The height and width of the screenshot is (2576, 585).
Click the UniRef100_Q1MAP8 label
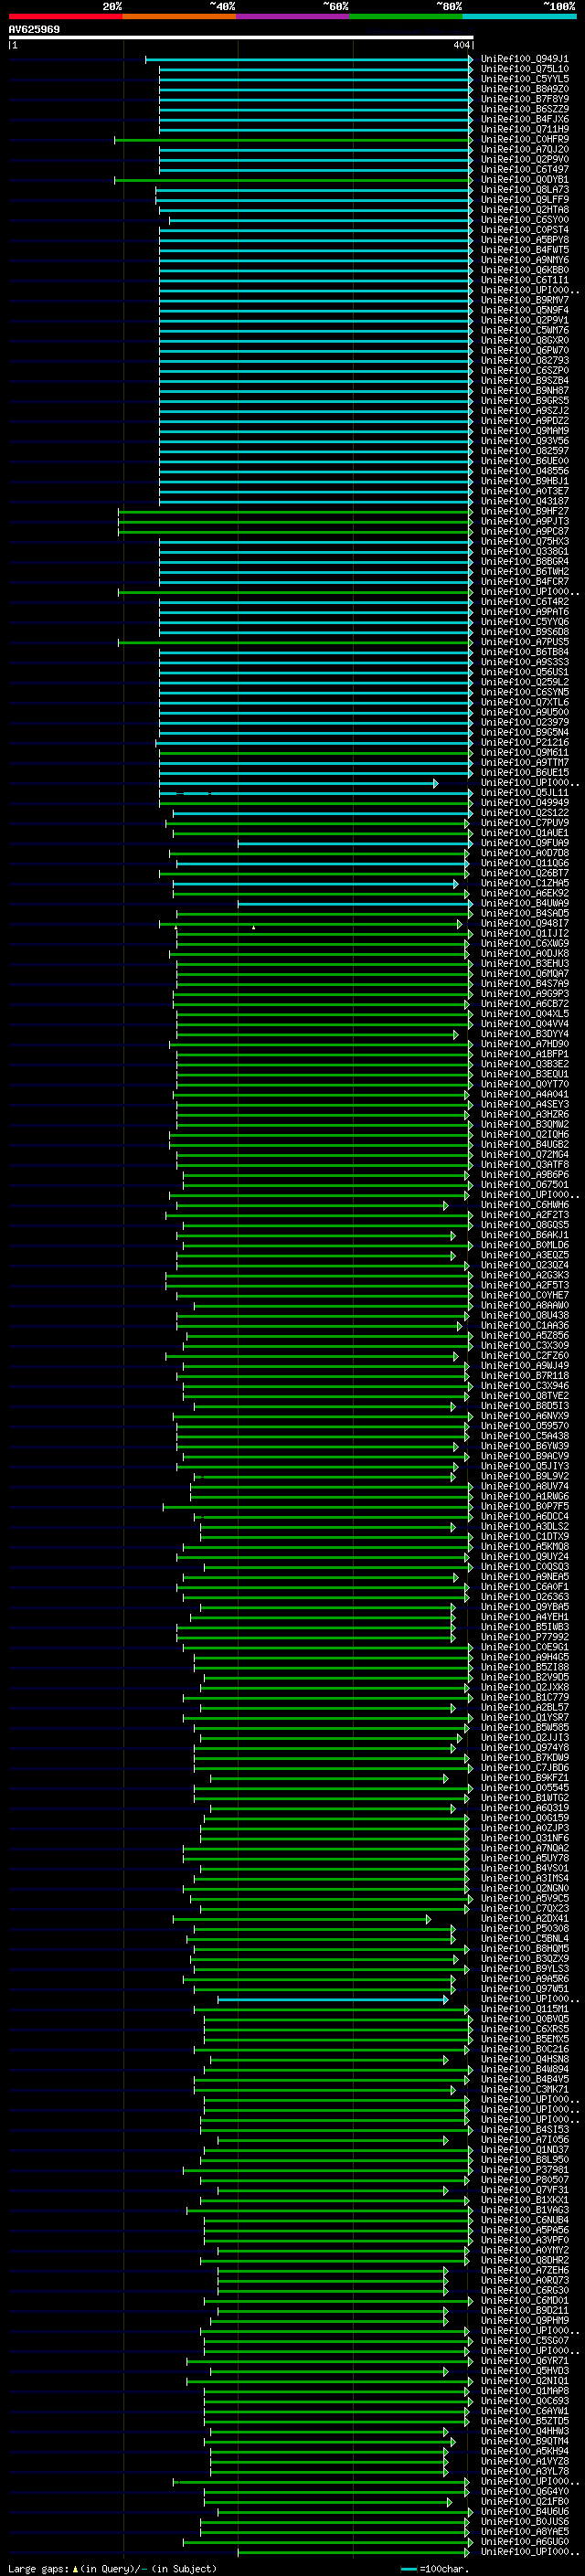click(524, 2391)
